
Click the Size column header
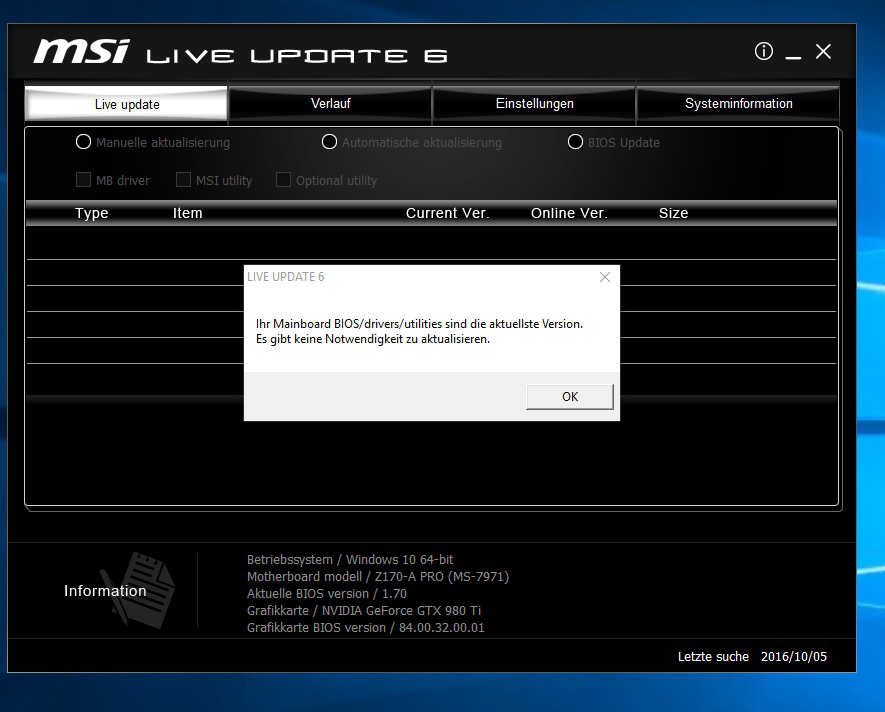pyautogui.click(x=673, y=213)
